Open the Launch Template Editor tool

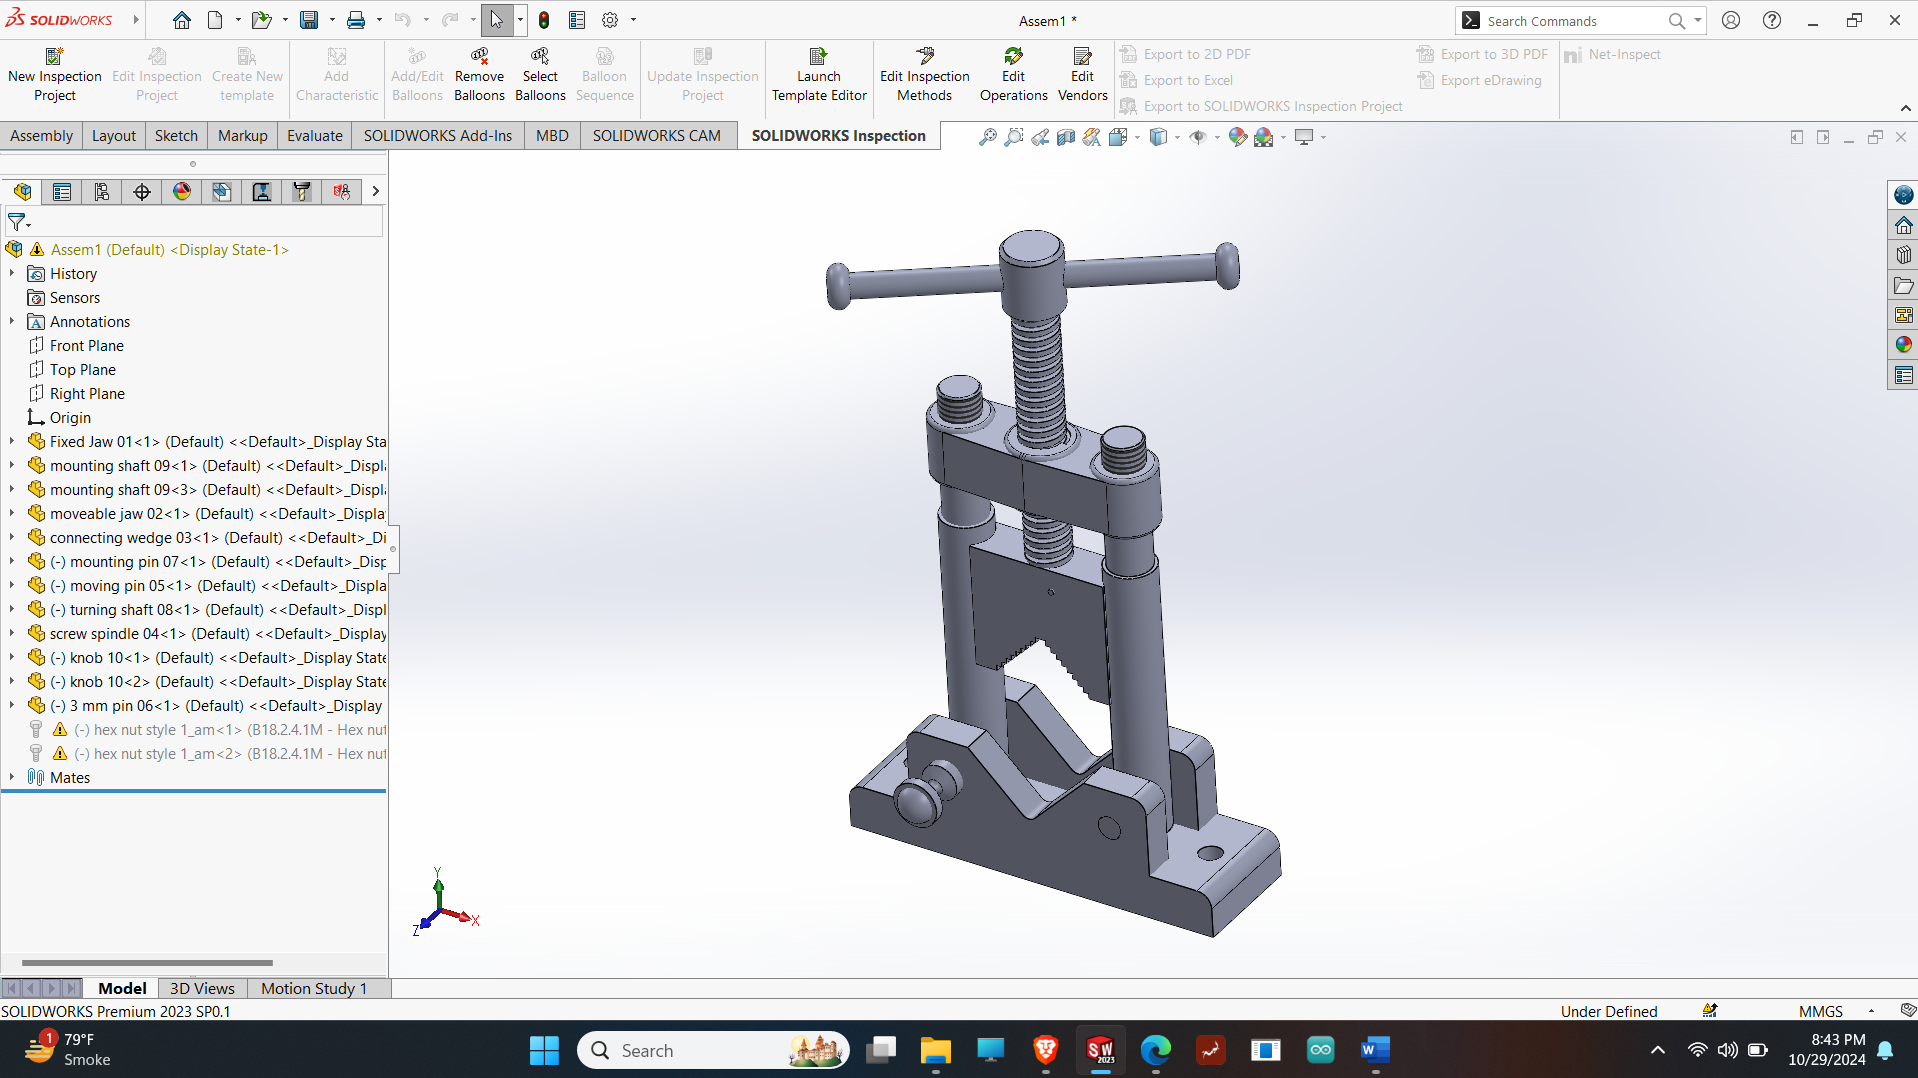[x=819, y=75]
